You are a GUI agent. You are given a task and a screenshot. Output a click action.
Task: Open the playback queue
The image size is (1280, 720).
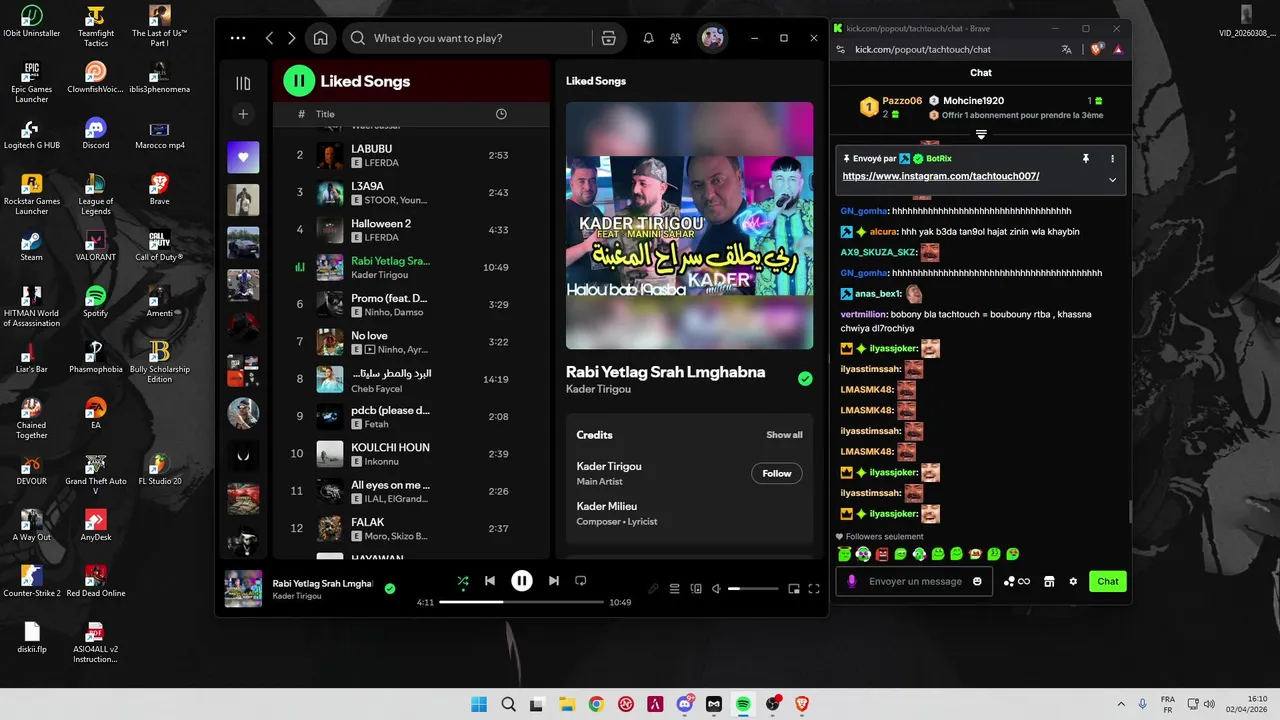click(x=675, y=589)
